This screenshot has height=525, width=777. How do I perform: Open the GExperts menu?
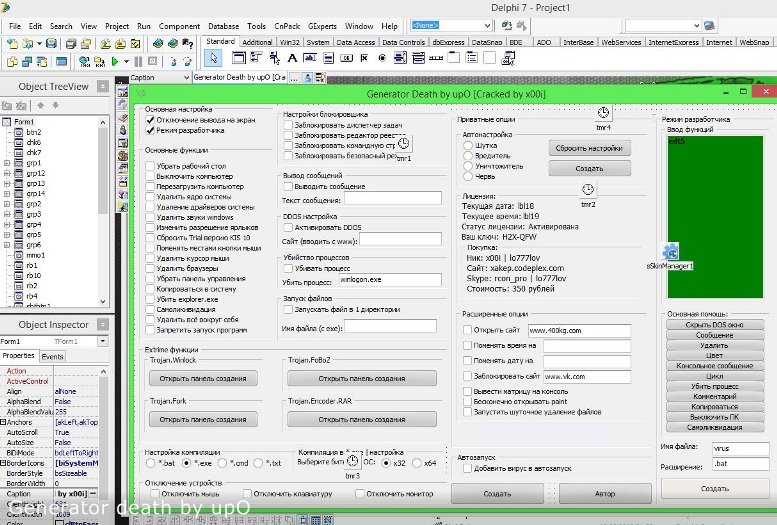[322, 26]
